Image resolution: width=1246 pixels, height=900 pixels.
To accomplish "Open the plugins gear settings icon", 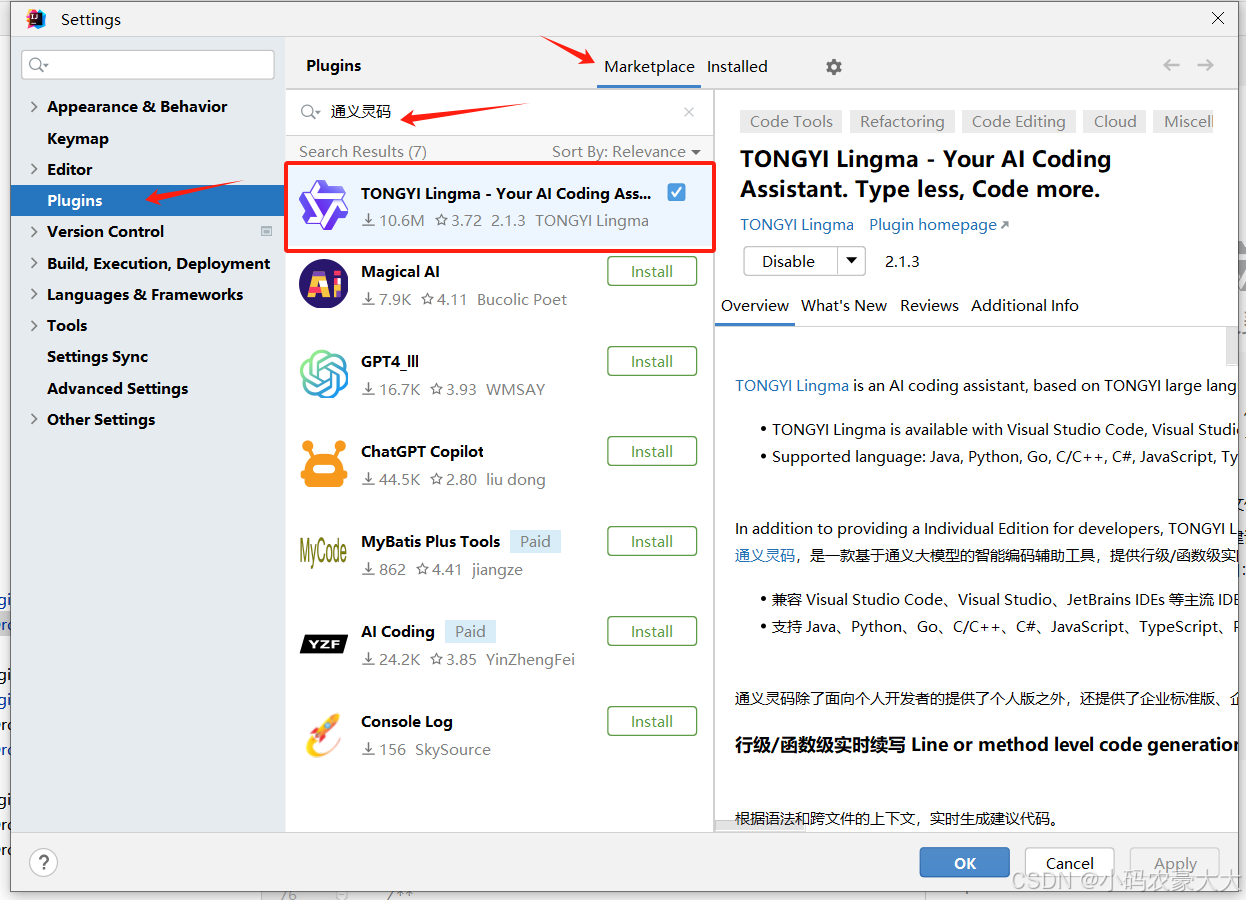I will click(x=834, y=67).
